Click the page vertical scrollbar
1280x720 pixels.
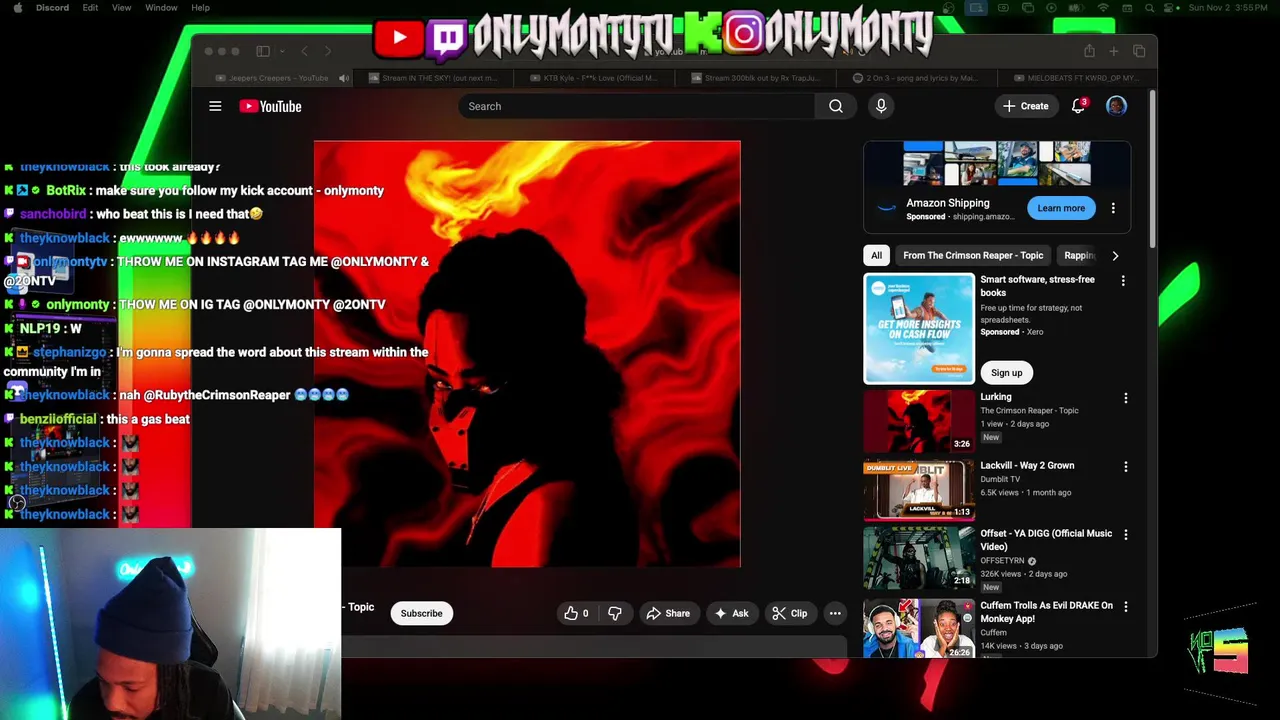tap(1152, 170)
